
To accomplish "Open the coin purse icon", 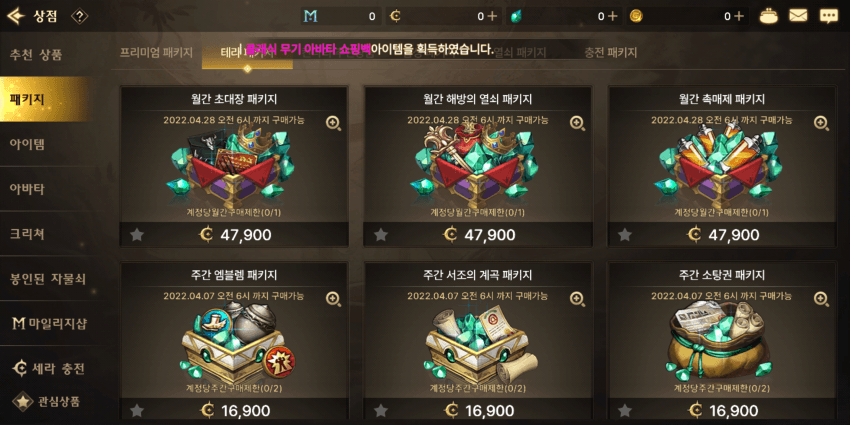I will (768, 16).
